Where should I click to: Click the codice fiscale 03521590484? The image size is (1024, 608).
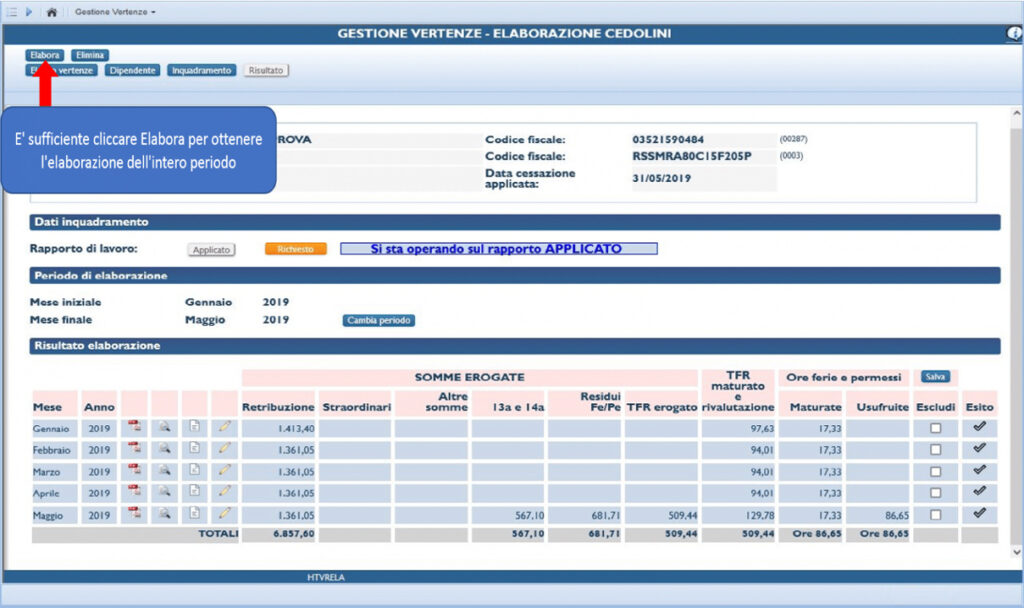[668, 139]
